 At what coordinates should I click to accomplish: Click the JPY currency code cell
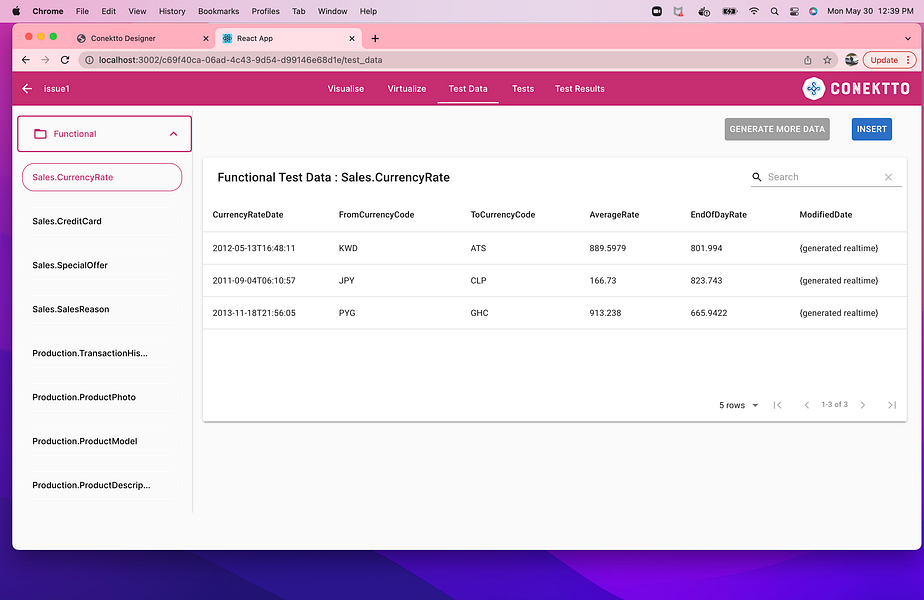coord(346,281)
